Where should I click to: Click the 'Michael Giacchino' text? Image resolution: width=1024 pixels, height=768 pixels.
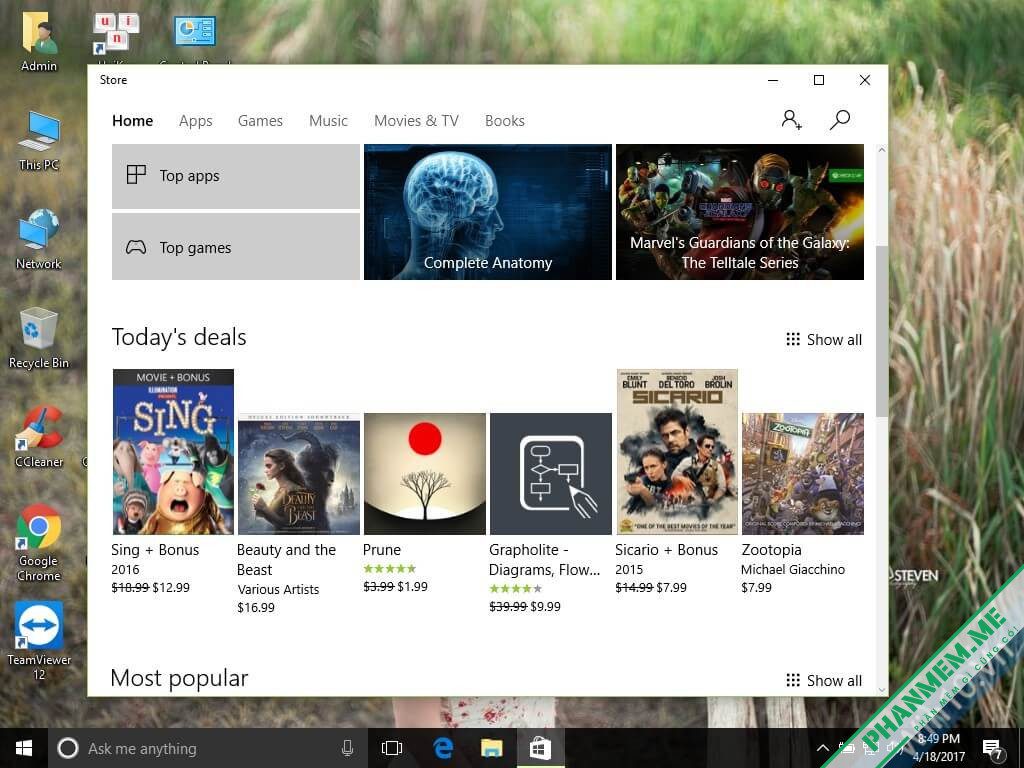pos(793,569)
